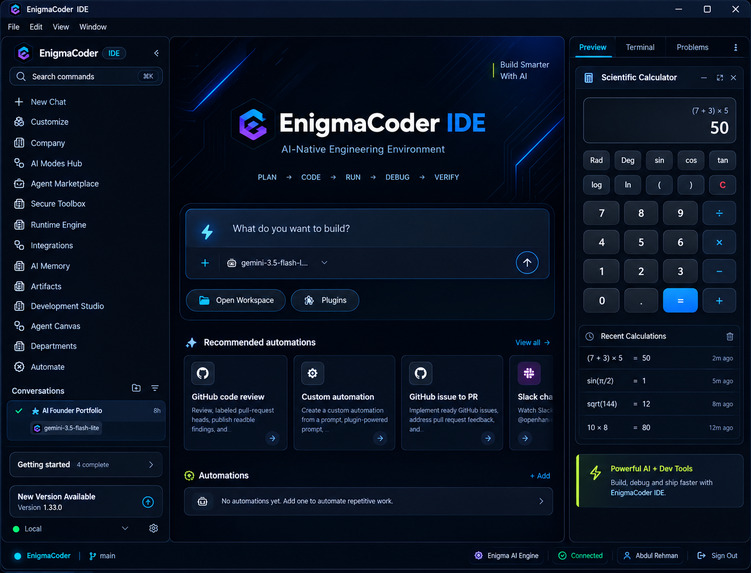Expand the Getting started panel
Viewport: 751px width, 573px height.
pyautogui.click(x=86, y=465)
